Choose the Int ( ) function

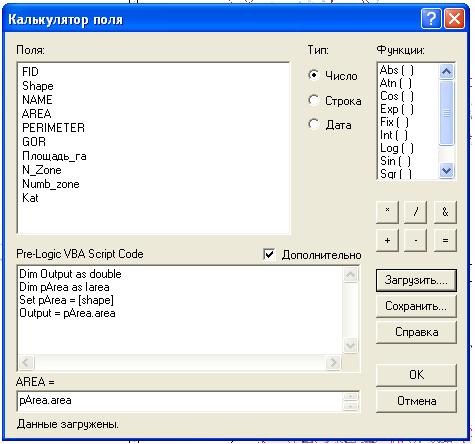click(x=394, y=135)
